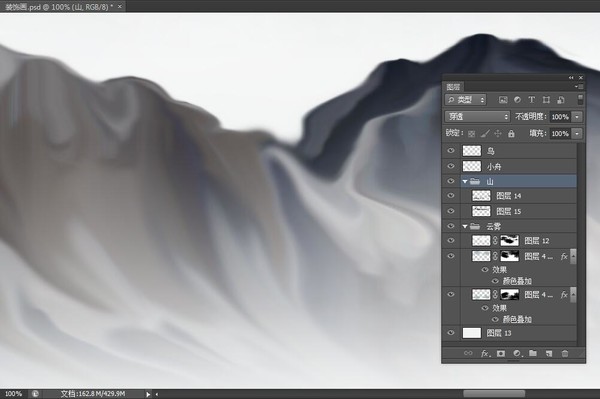Close the 装饰画.psd document tab
Image resolution: width=600 pixels, height=399 pixels.
pyautogui.click(x=120, y=7)
